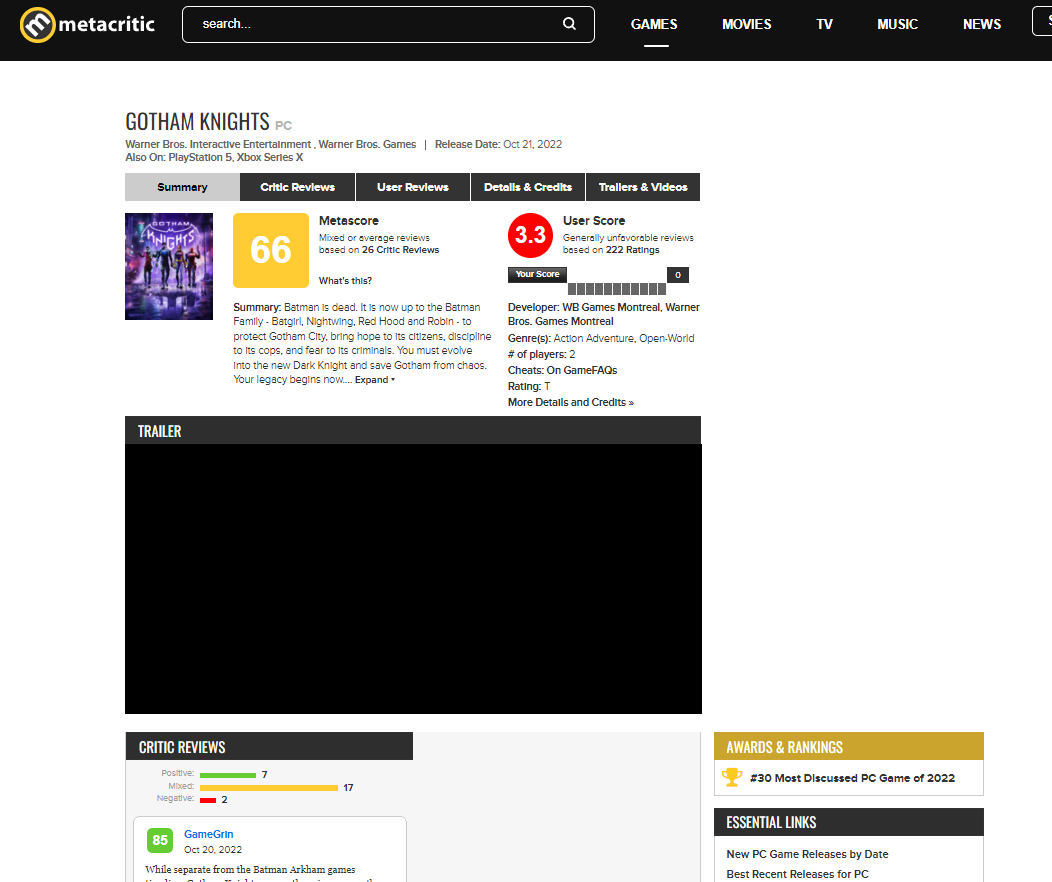
Task: Open the TV nav menu
Action: point(825,24)
